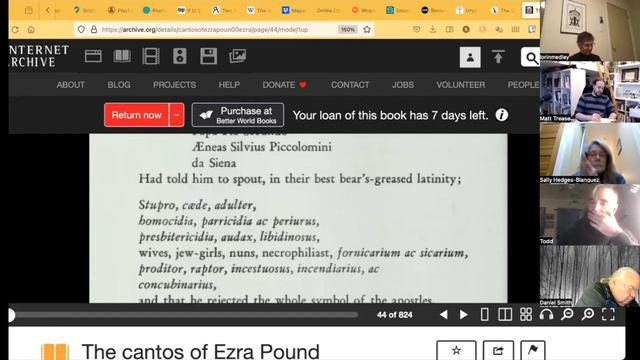Open the Internet Archive video film icon
The image size is (640, 360).
pyautogui.click(x=151, y=56)
